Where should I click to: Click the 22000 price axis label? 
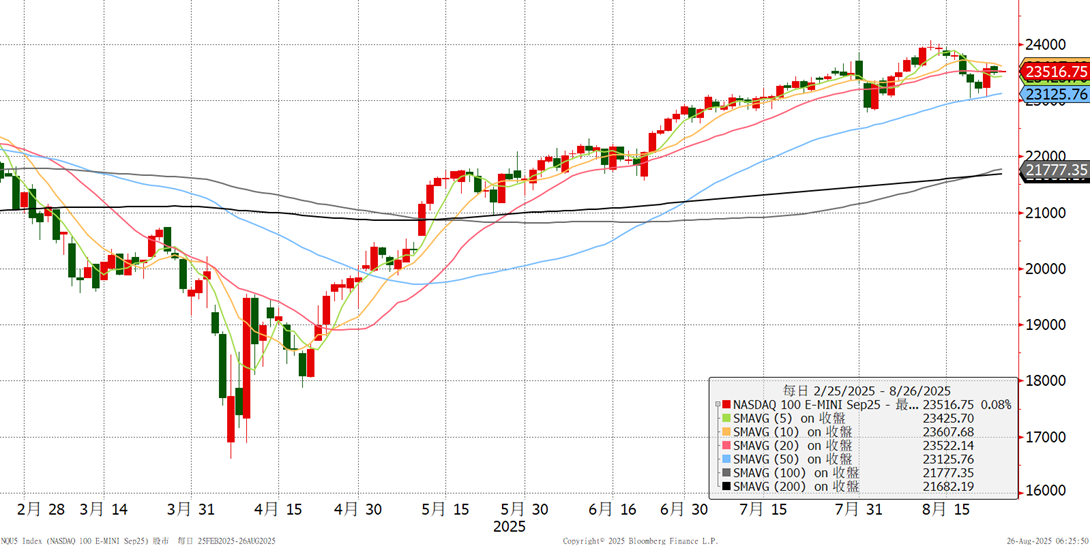coord(1046,156)
